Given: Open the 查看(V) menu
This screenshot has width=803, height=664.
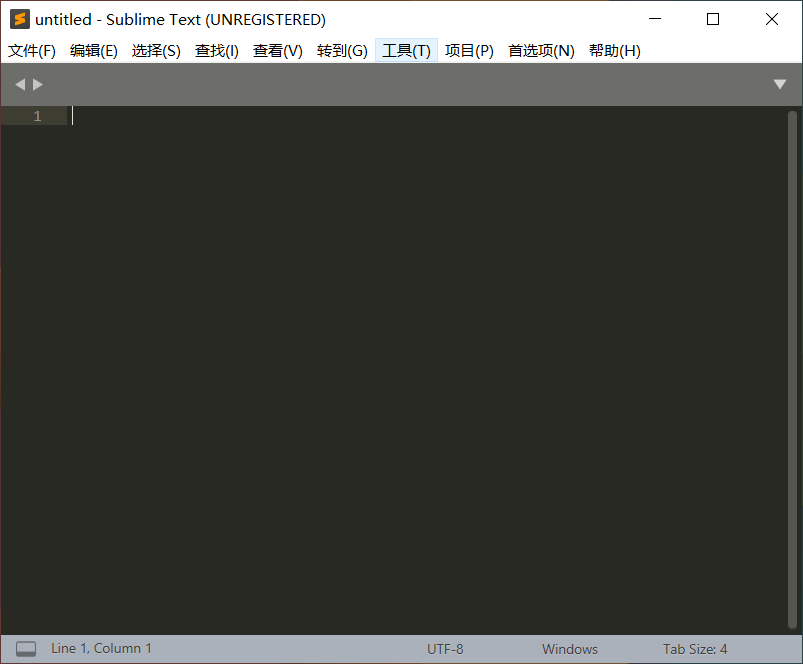Looking at the screenshot, I should tap(278, 51).
